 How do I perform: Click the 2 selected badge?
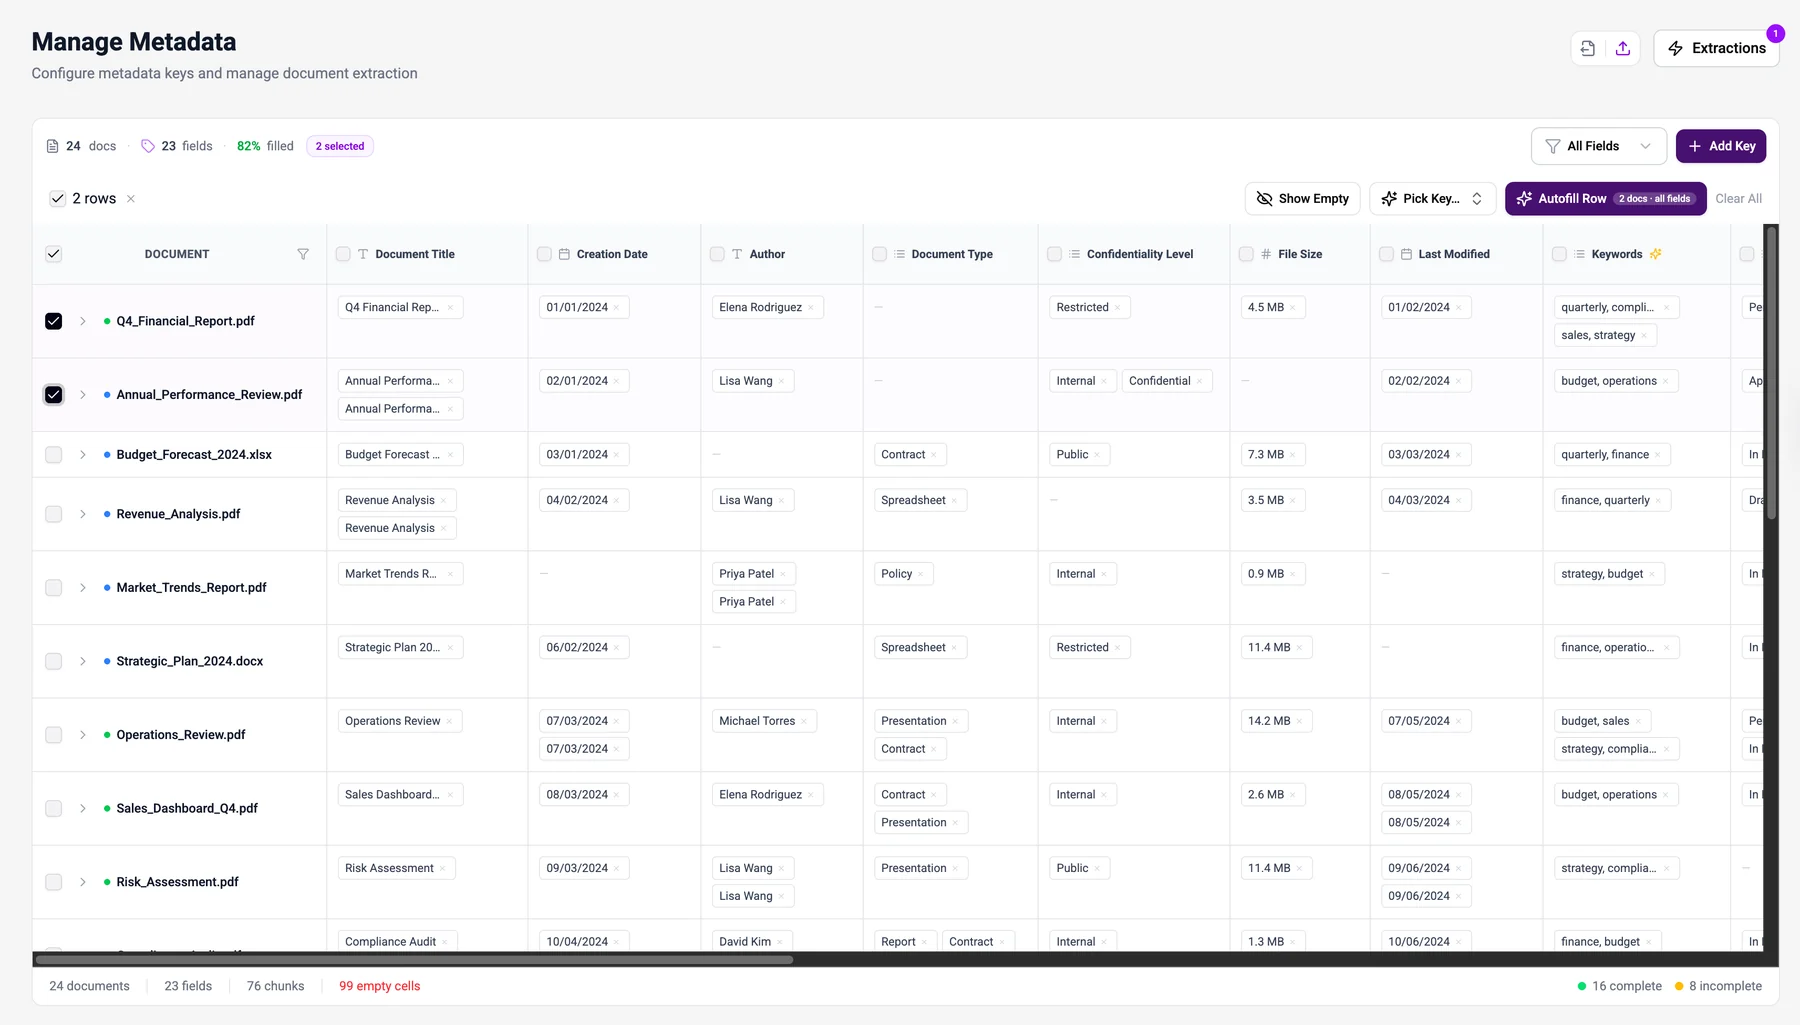(340, 146)
